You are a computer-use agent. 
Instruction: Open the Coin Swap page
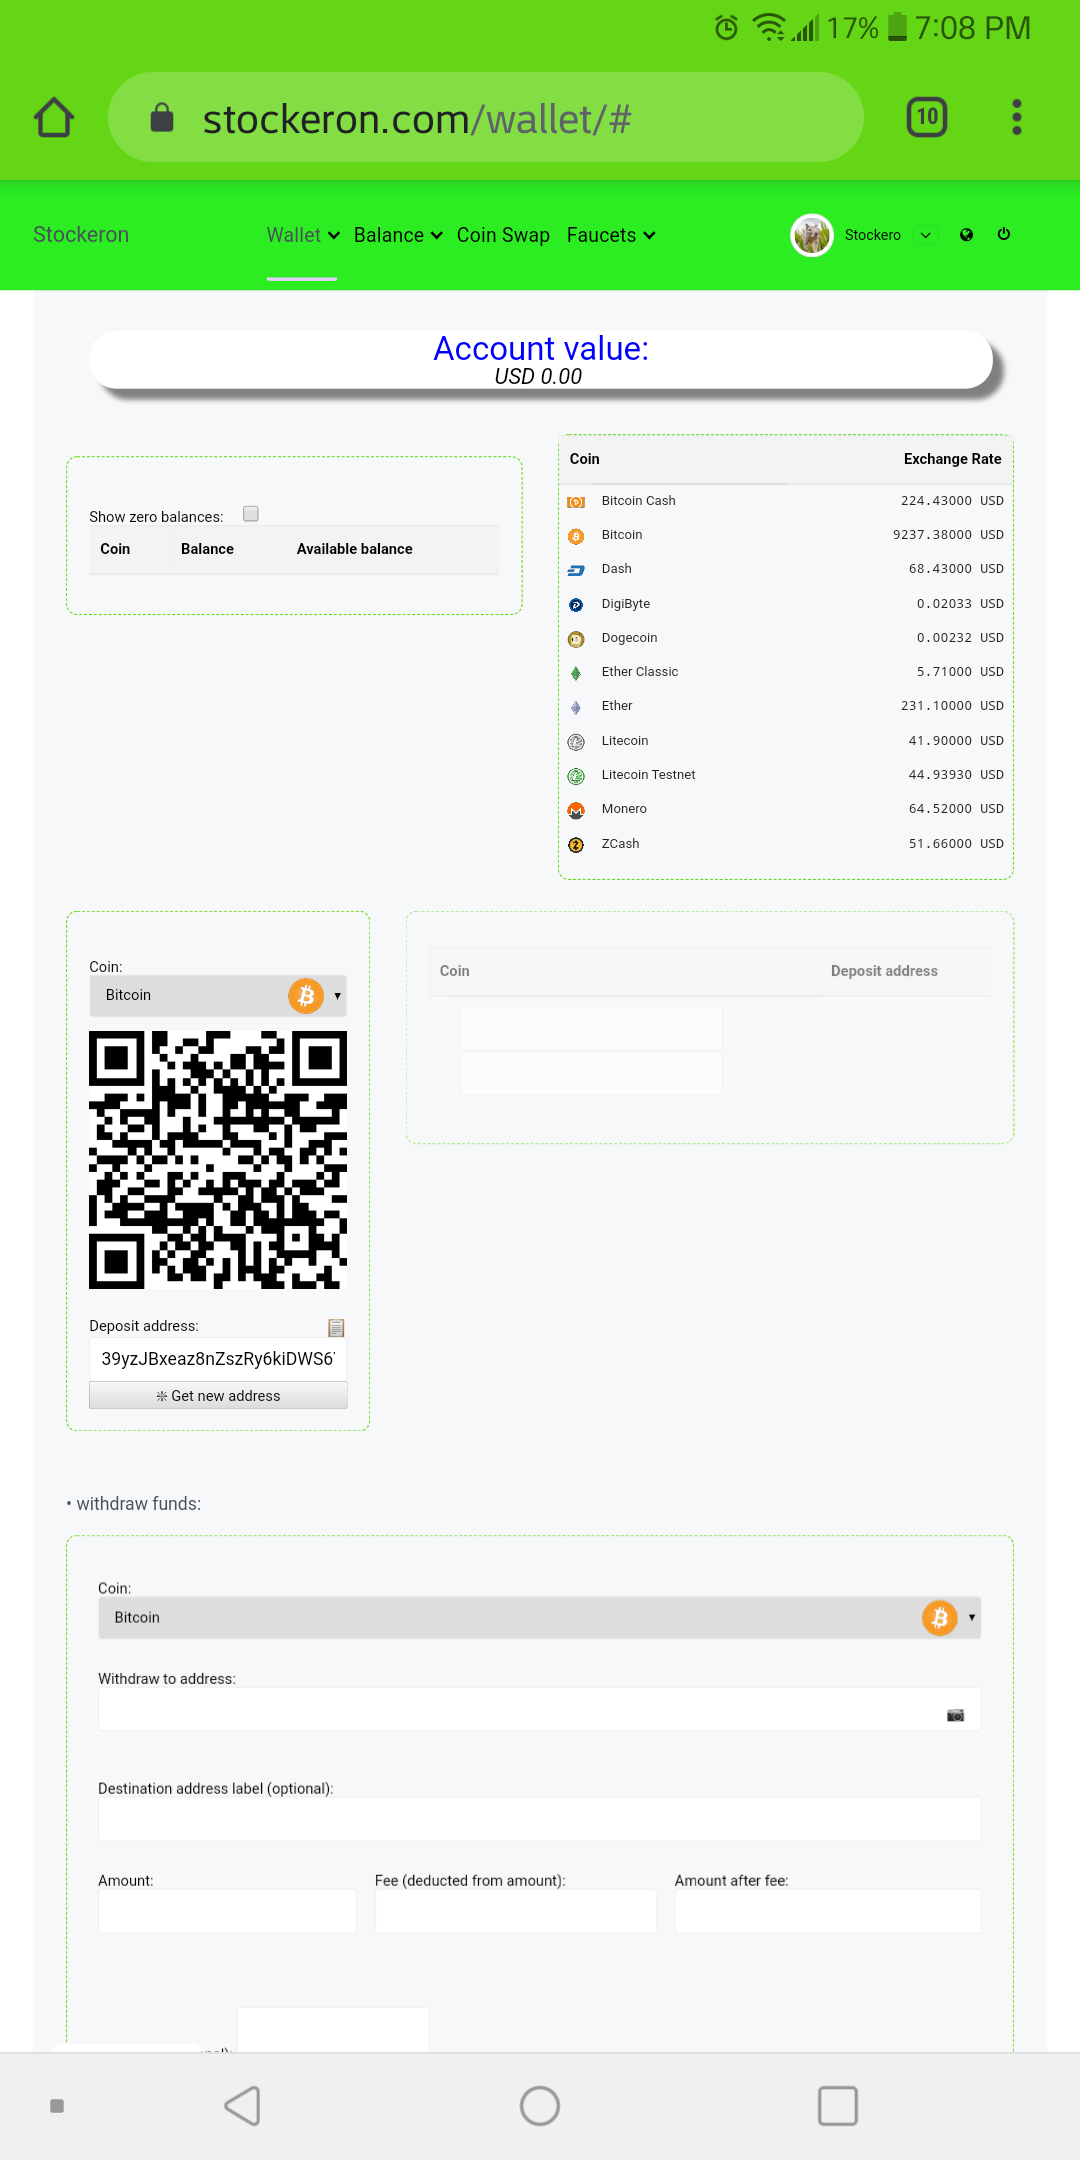tap(503, 235)
